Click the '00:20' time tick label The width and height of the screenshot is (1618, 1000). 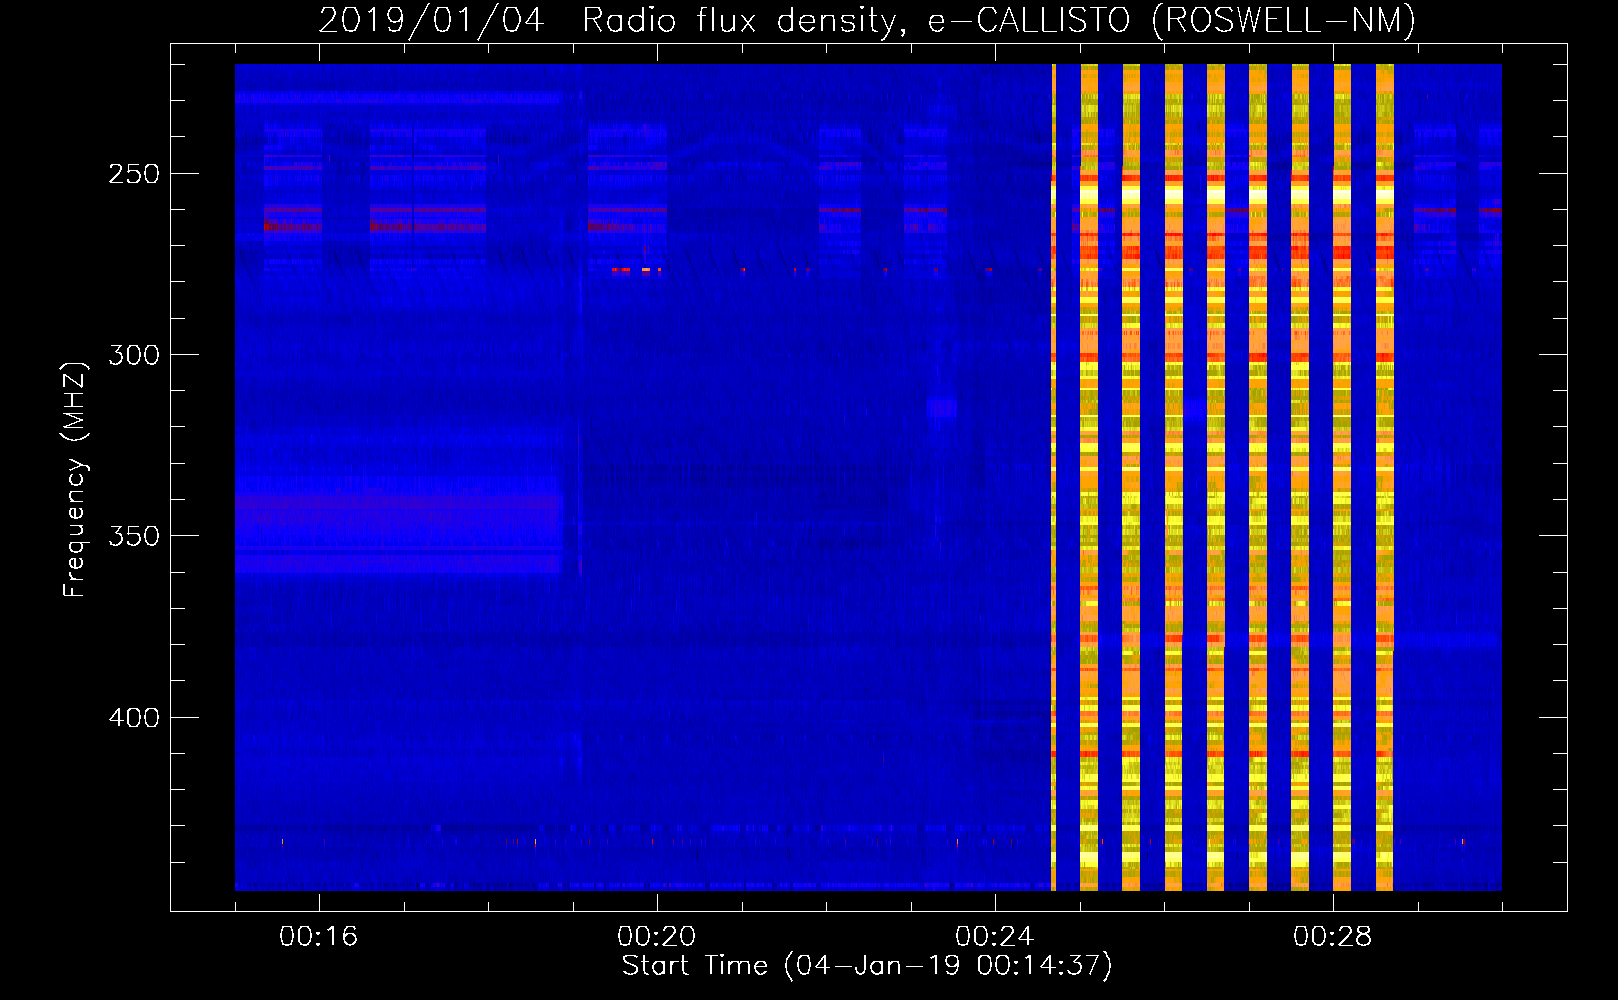point(656,936)
